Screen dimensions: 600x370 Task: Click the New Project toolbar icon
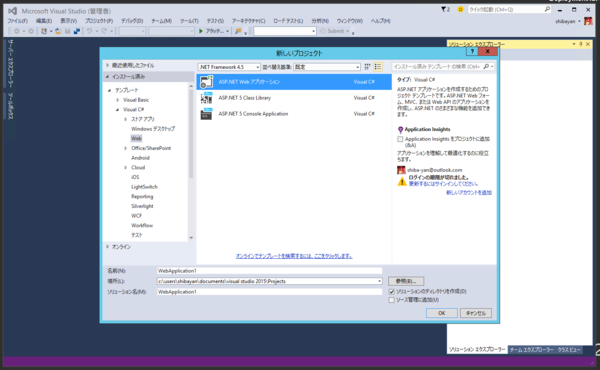click(44, 31)
